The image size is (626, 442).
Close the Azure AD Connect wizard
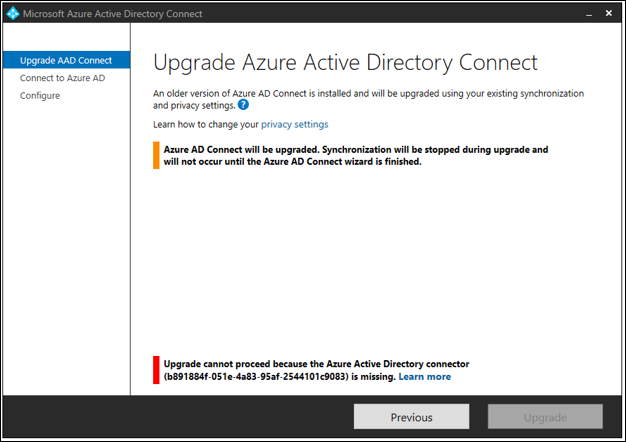coord(607,14)
